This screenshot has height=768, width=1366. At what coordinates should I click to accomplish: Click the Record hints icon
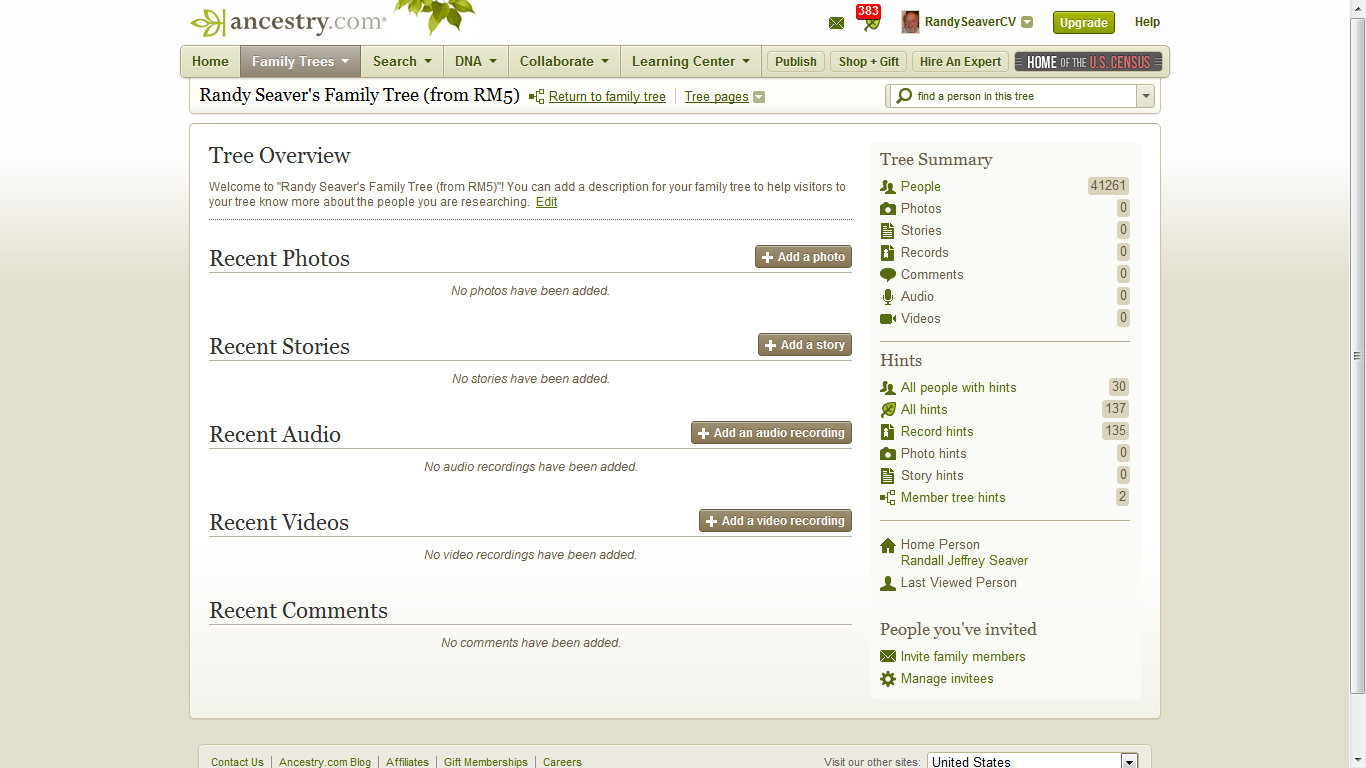pos(888,432)
